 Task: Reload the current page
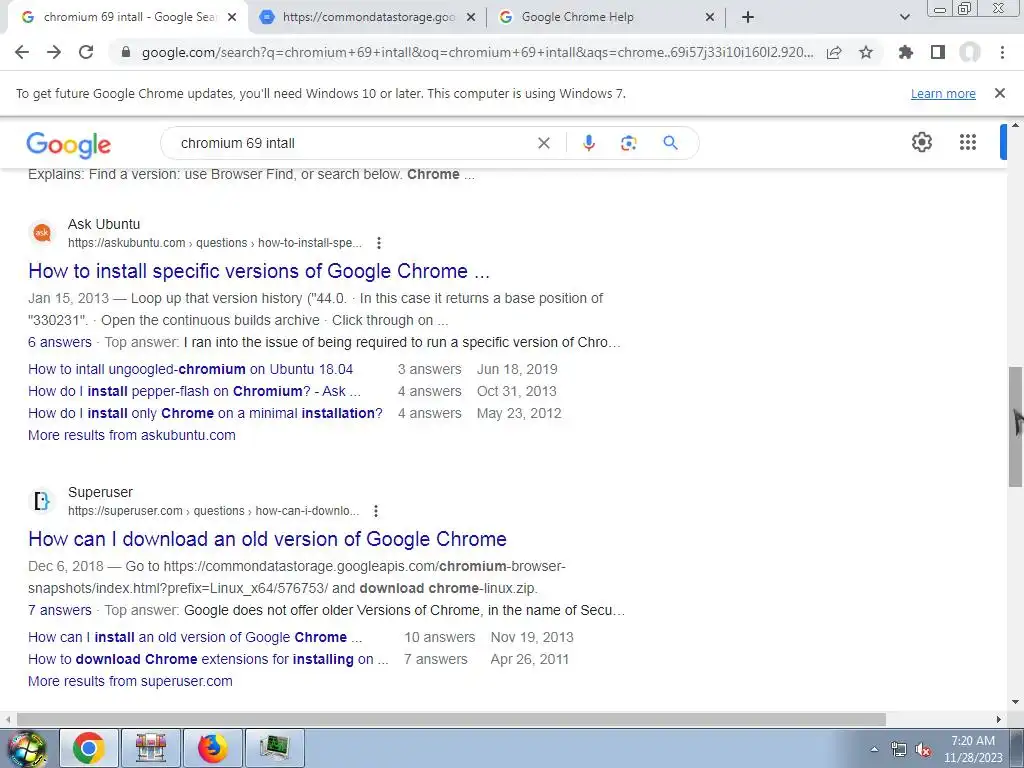click(86, 52)
